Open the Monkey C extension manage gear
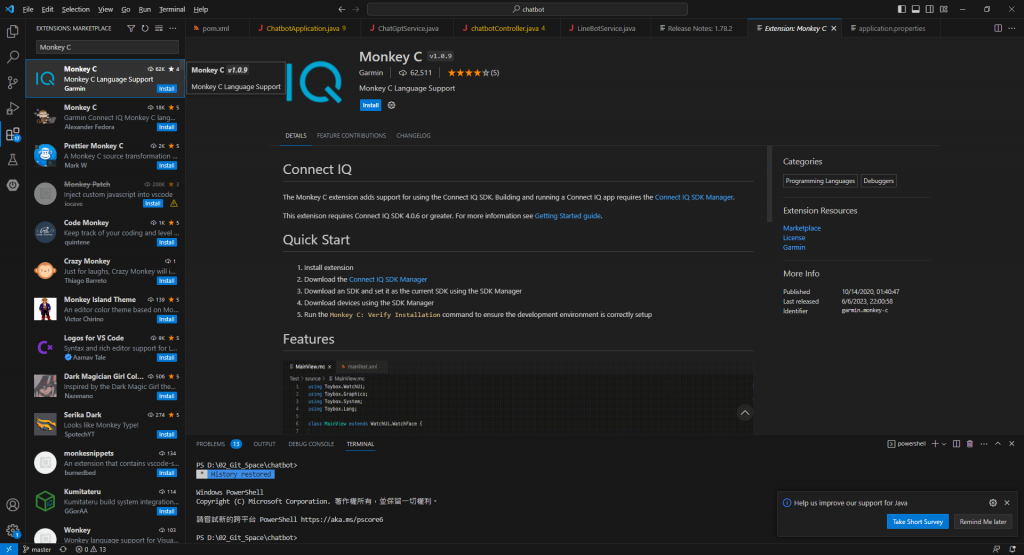 pyautogui.click(x=391, y=105)
